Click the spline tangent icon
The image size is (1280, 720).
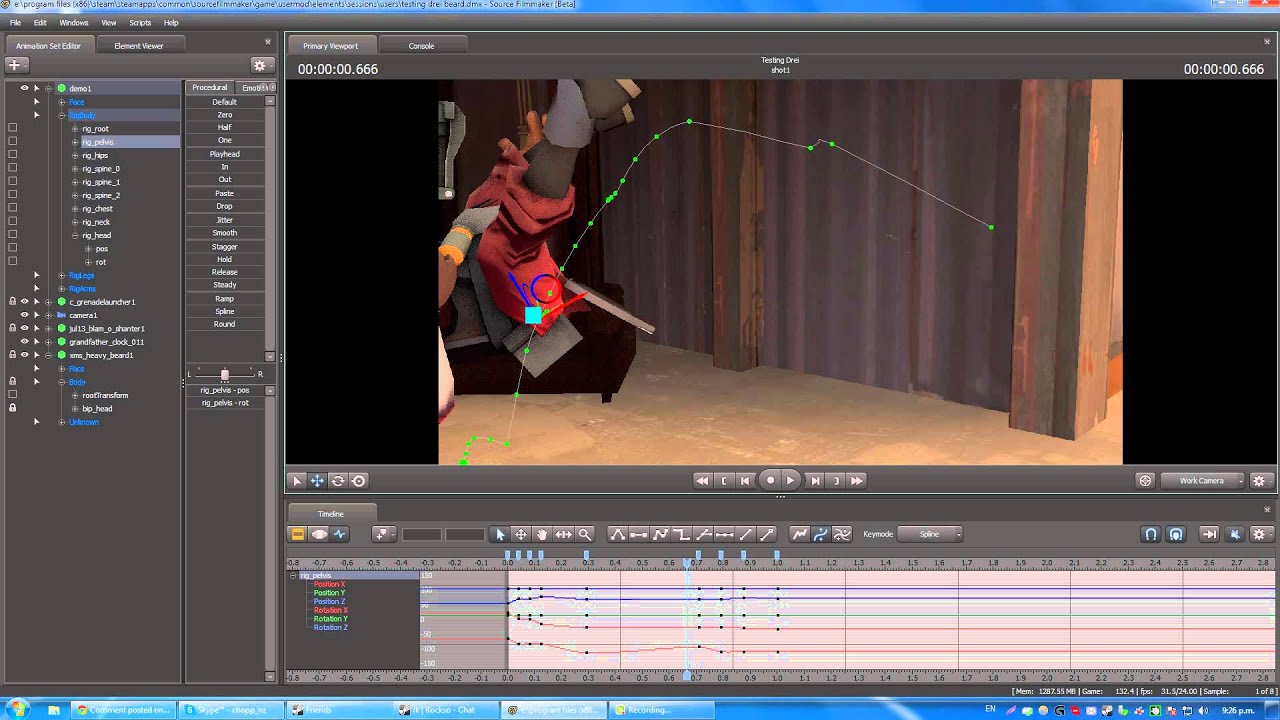click(x=617, y=534)
